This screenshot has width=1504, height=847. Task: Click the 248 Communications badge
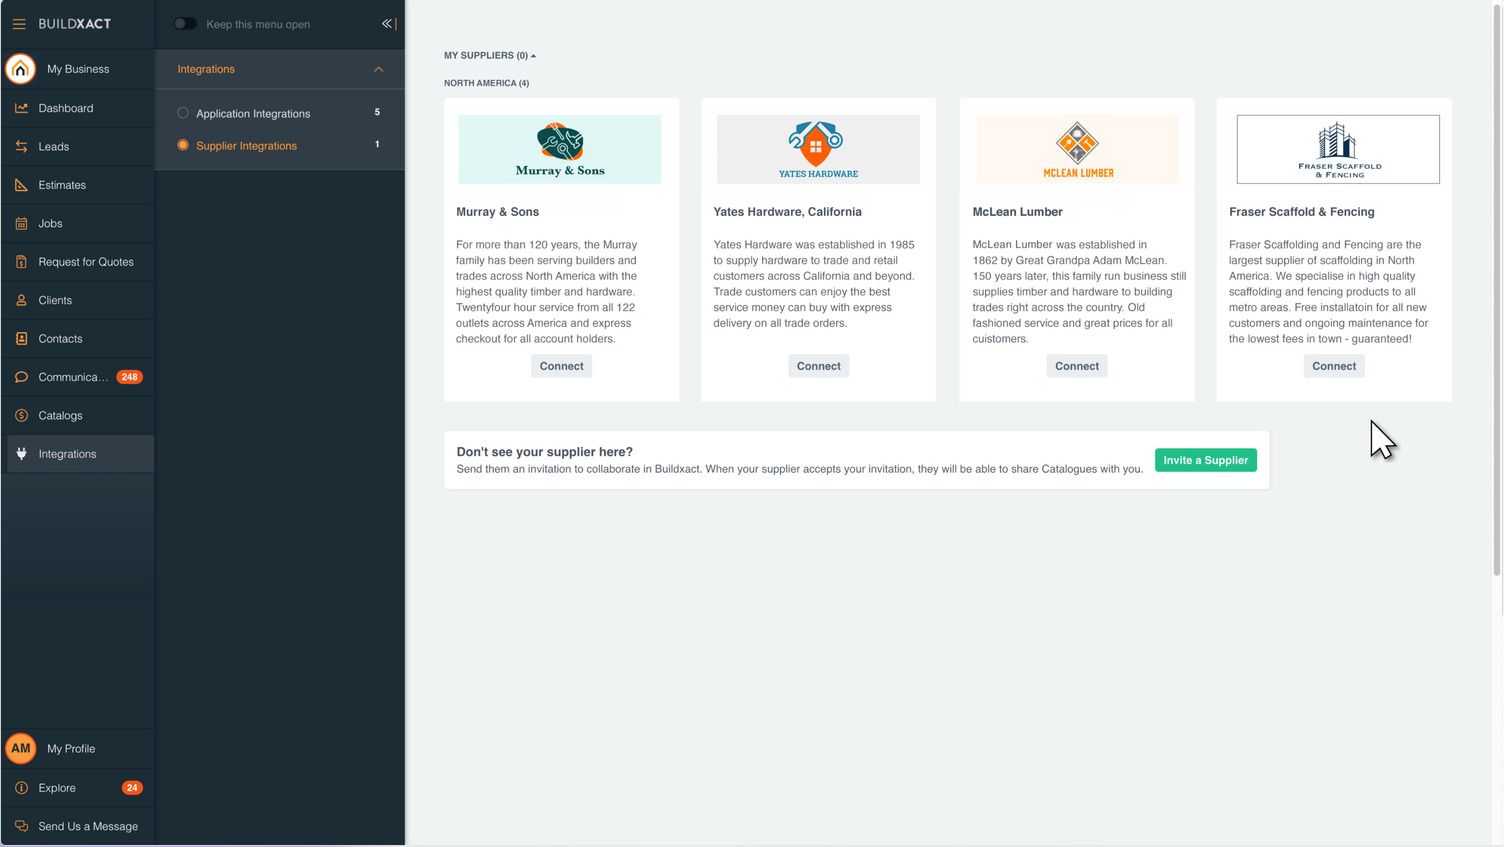130,377
